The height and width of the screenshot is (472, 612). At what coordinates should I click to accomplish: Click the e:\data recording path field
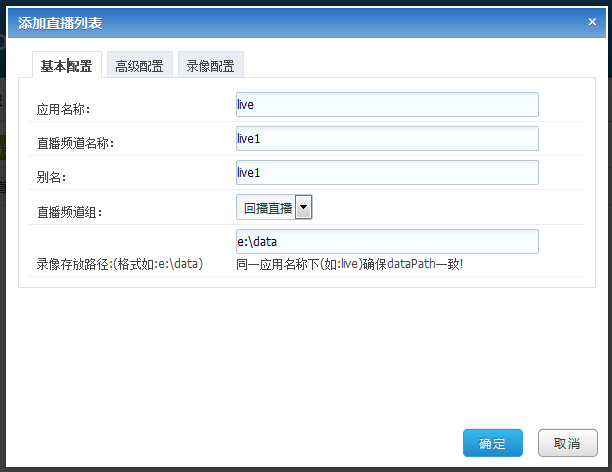tap(387, 242)
